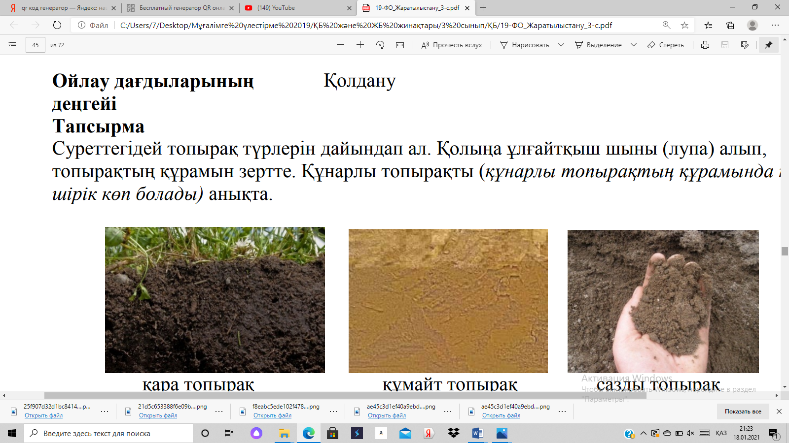Click the black soil (қара топырақ) image
Screen dimensions: 789x443
tap(215, 300)
